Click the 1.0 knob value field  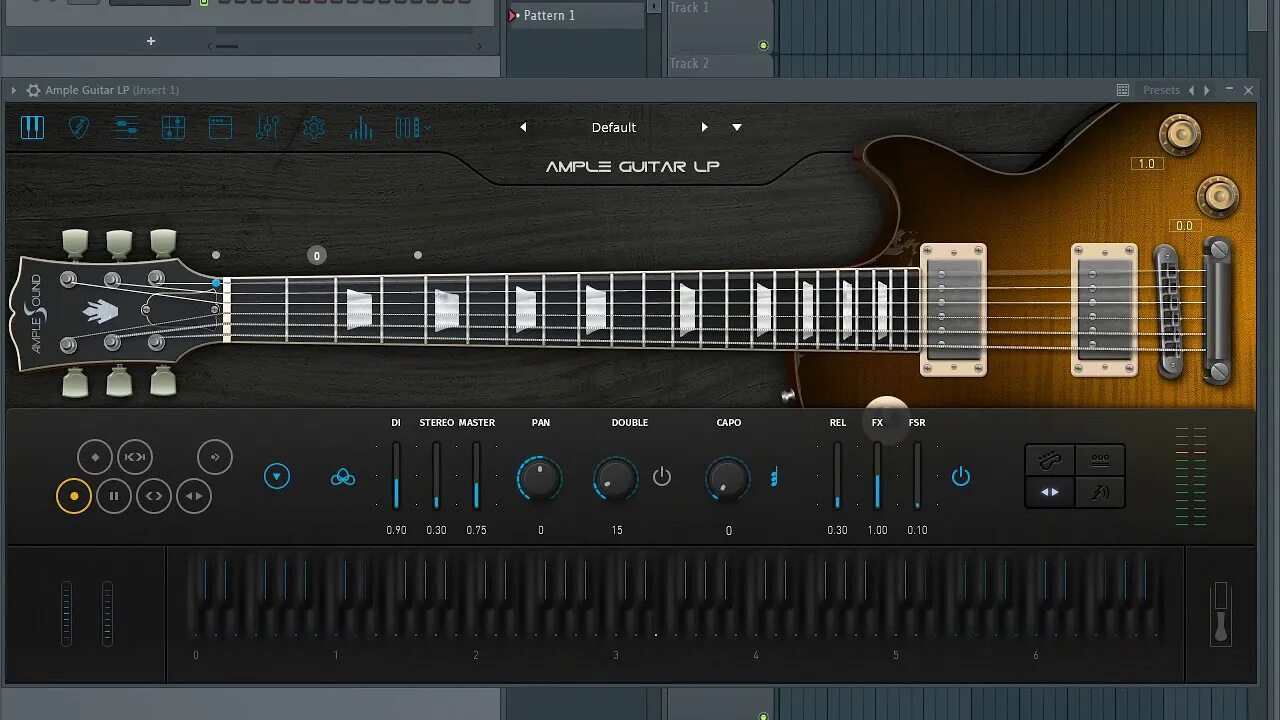pos(1147,164)
